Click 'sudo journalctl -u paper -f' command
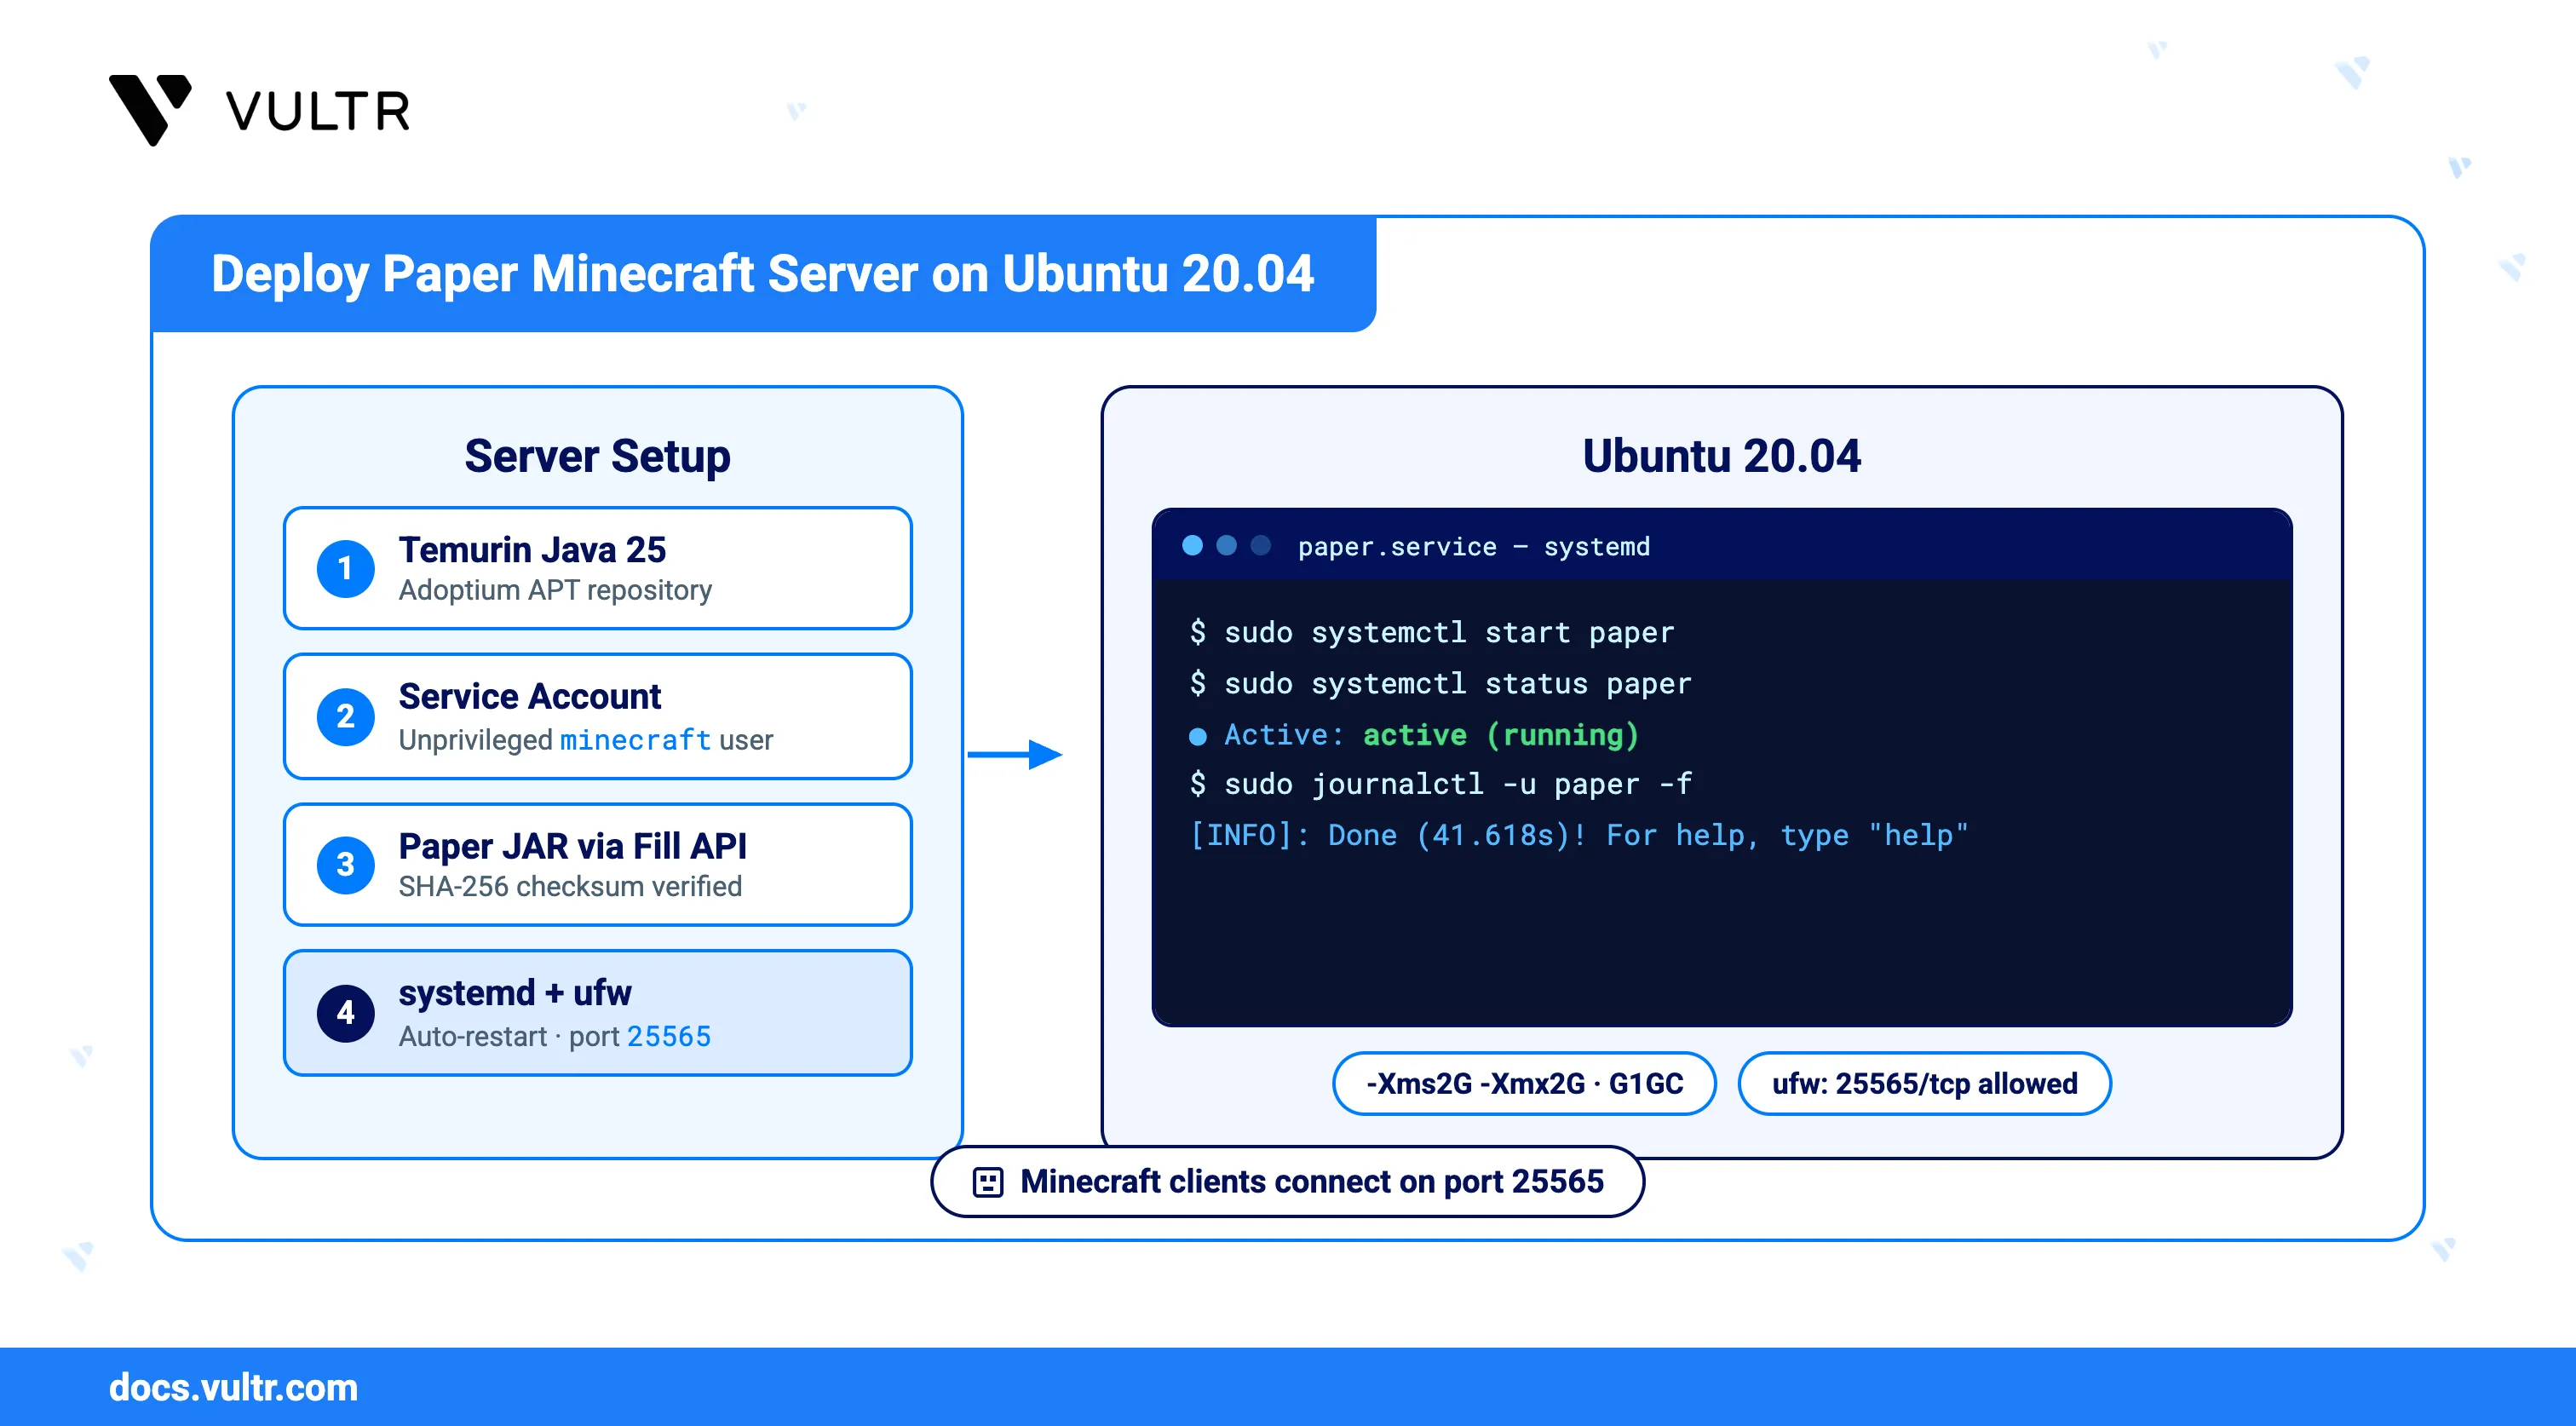 pyautogui.click(x=1440, y=784)
